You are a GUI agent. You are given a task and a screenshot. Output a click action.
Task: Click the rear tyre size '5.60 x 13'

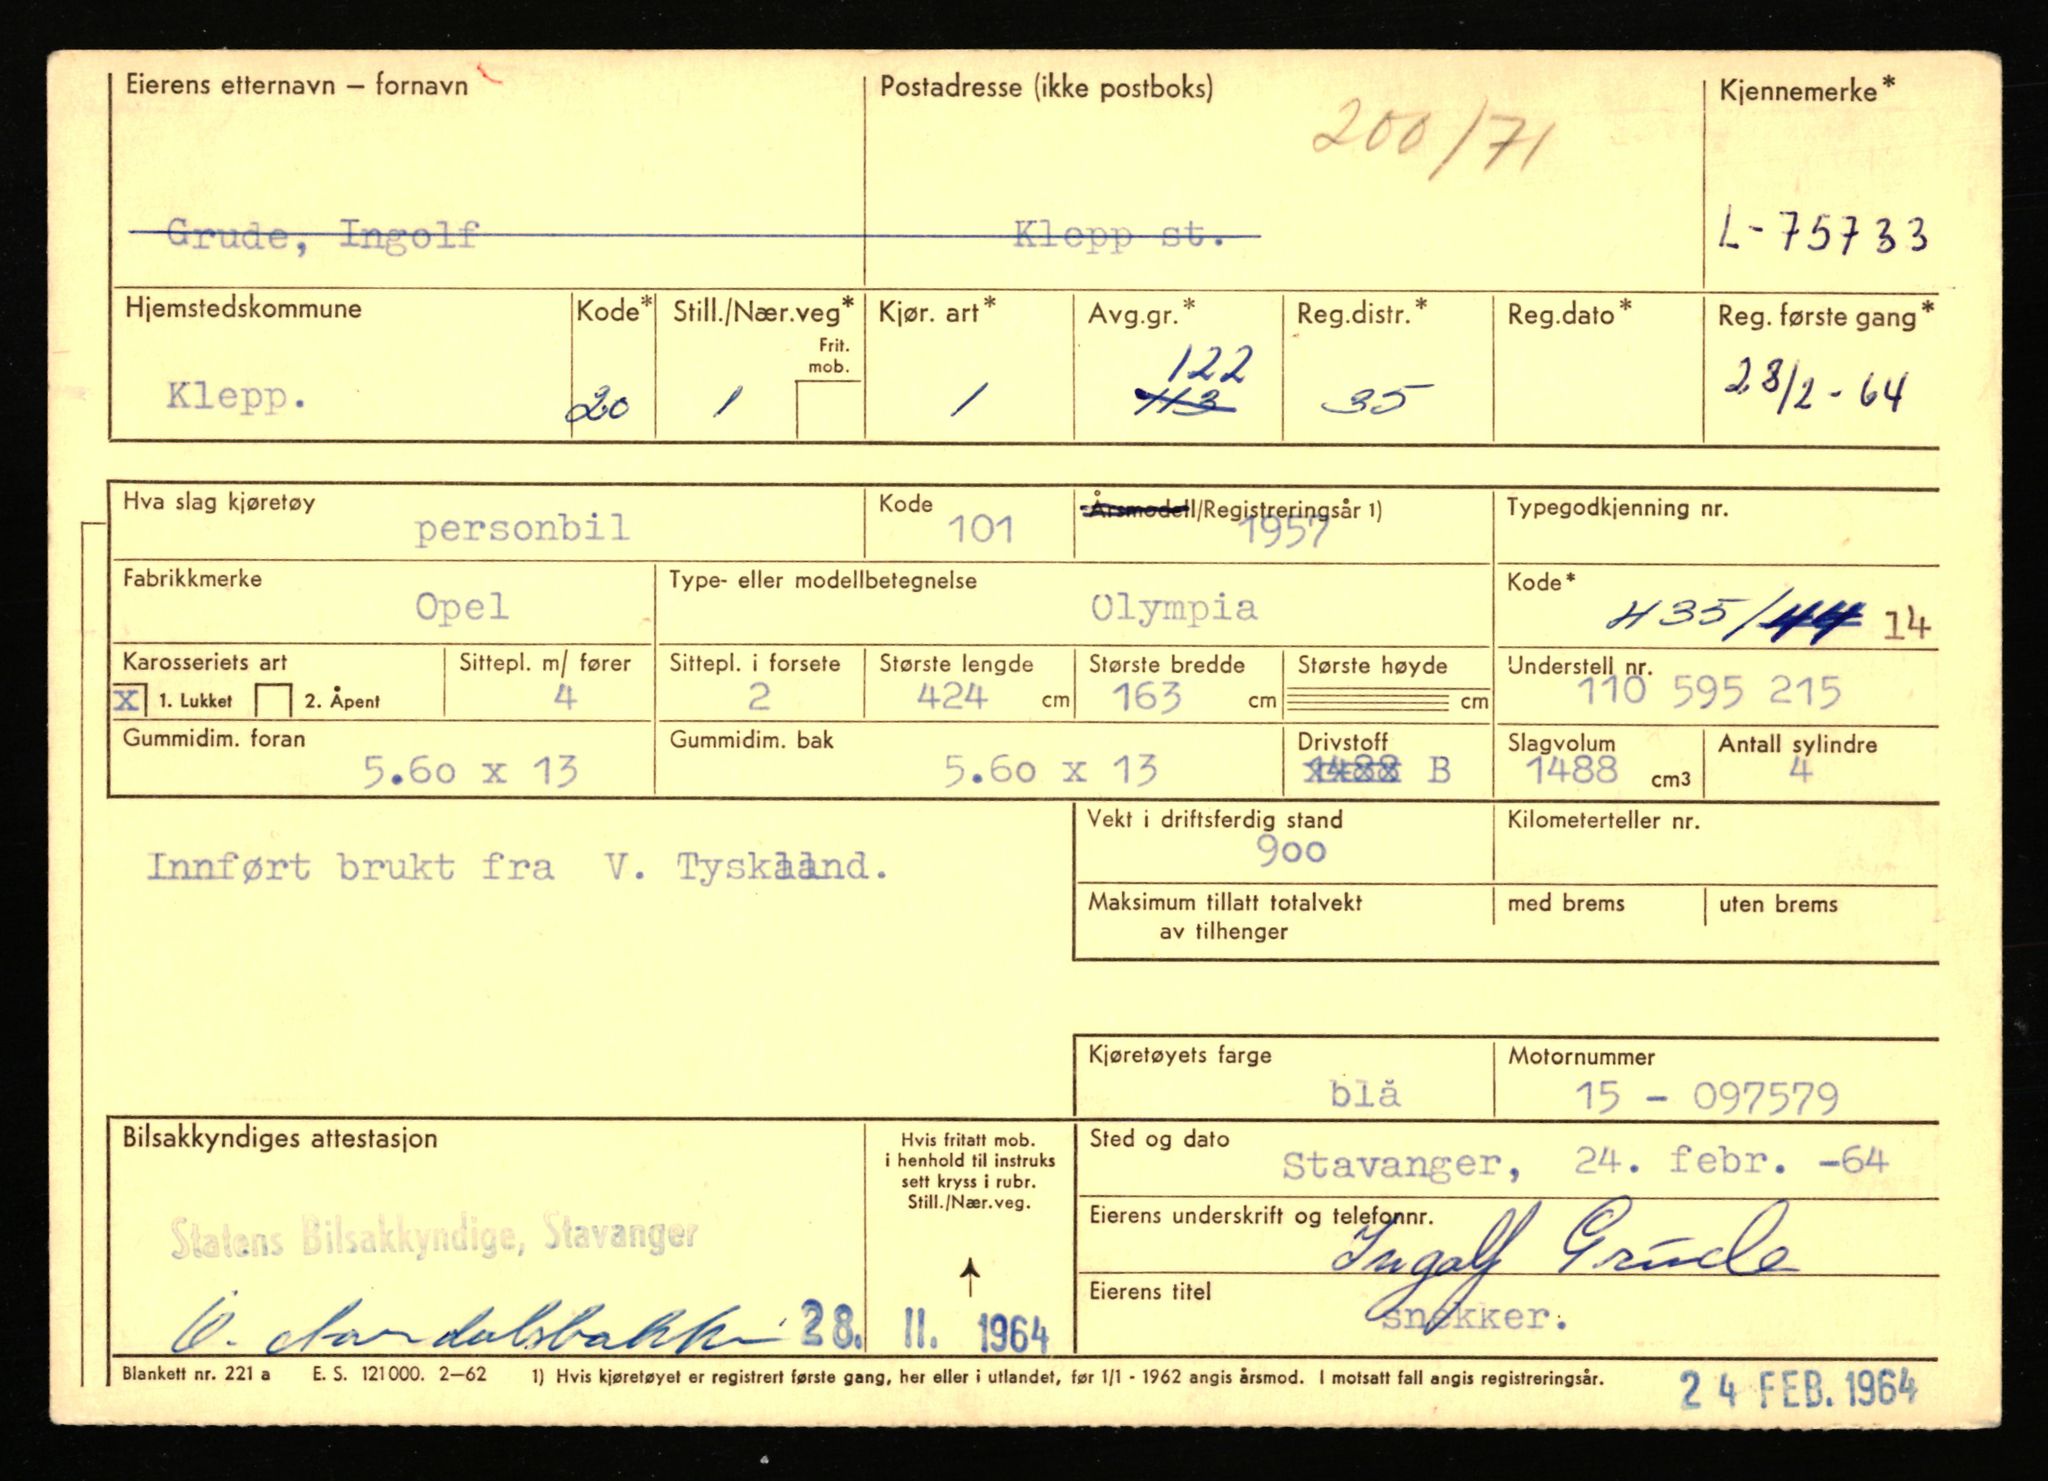(x=1051, y=770)
